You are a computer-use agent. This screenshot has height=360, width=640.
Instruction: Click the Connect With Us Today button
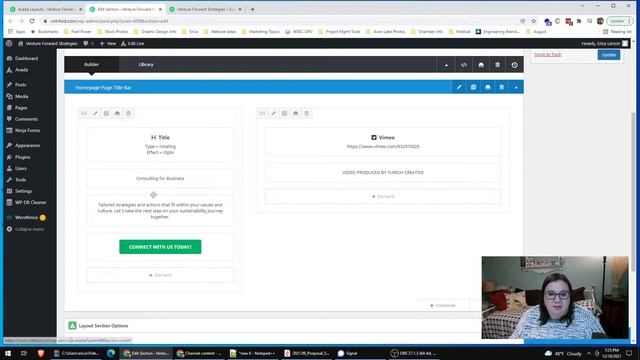click(x=160, y=247)
